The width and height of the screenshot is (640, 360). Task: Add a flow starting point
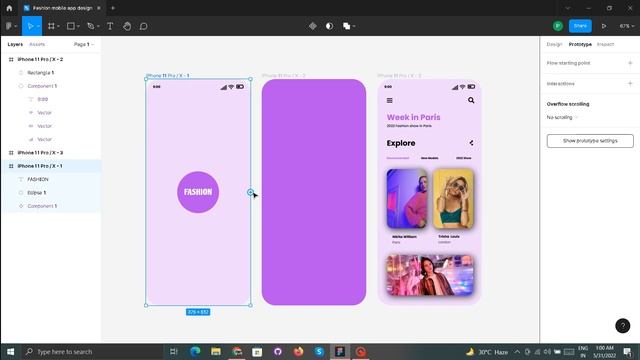(x=630, y=63)
